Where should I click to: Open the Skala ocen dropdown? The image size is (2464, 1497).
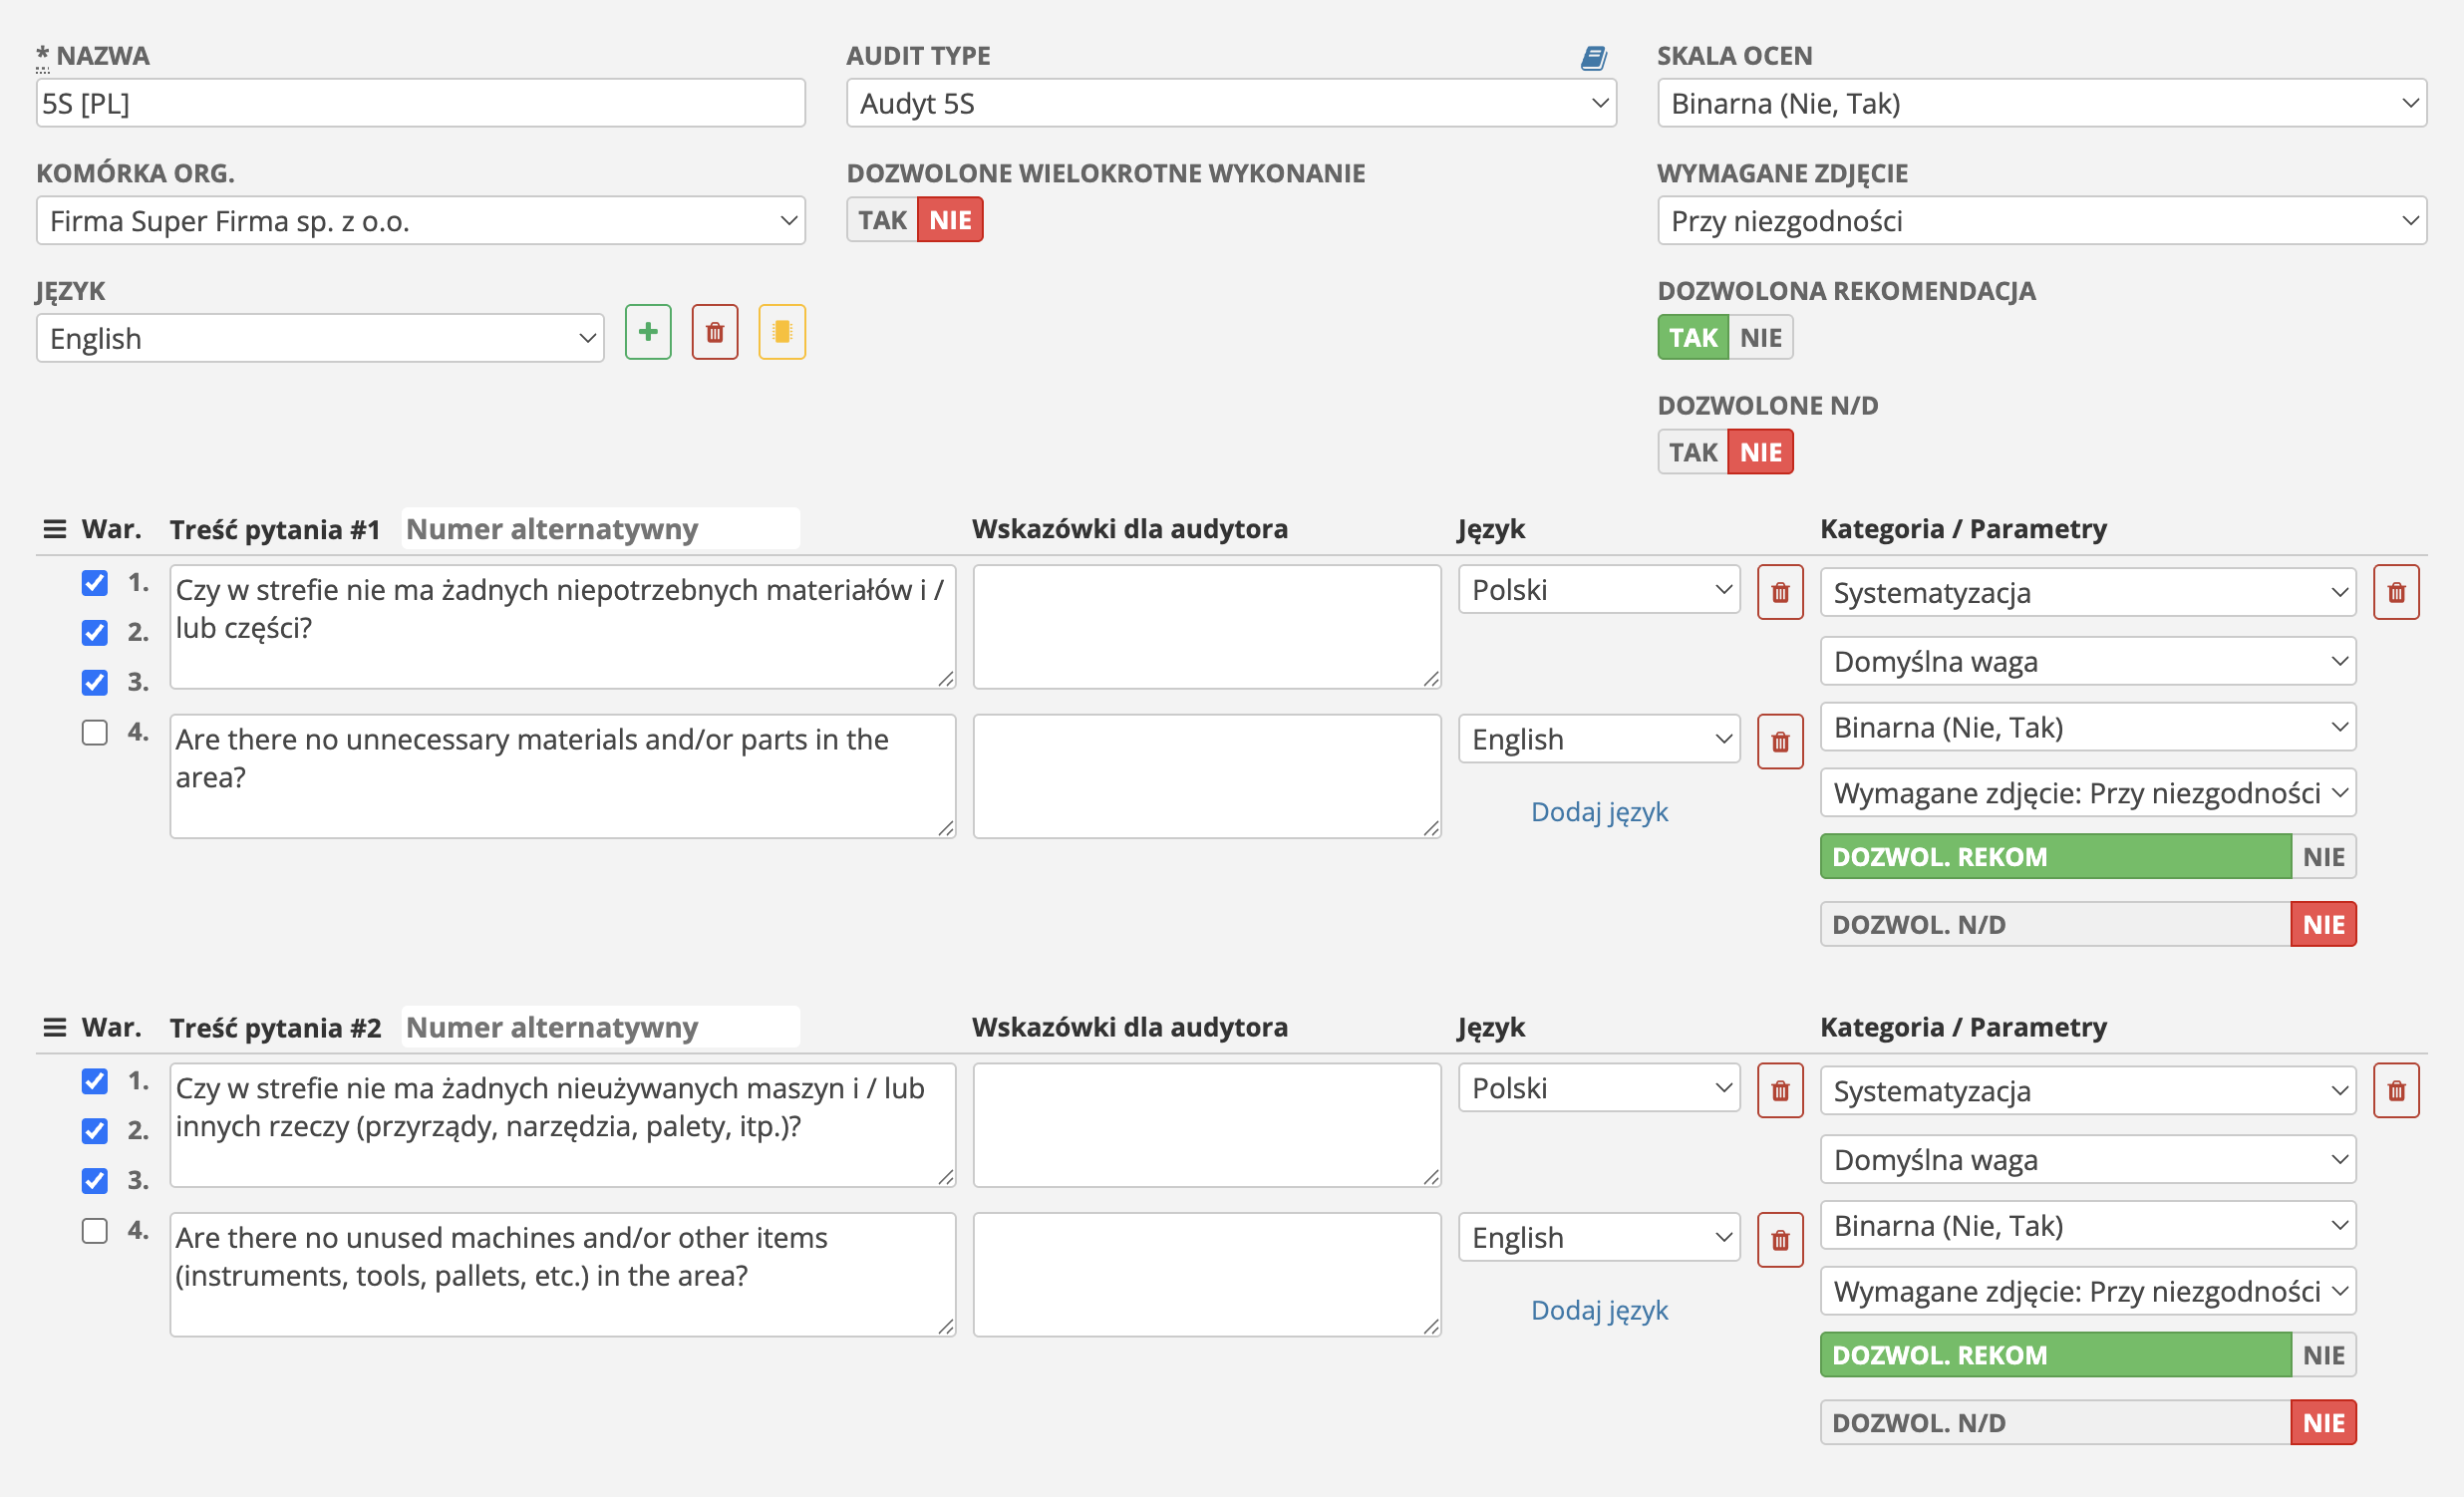click(x=2041, y=103)
